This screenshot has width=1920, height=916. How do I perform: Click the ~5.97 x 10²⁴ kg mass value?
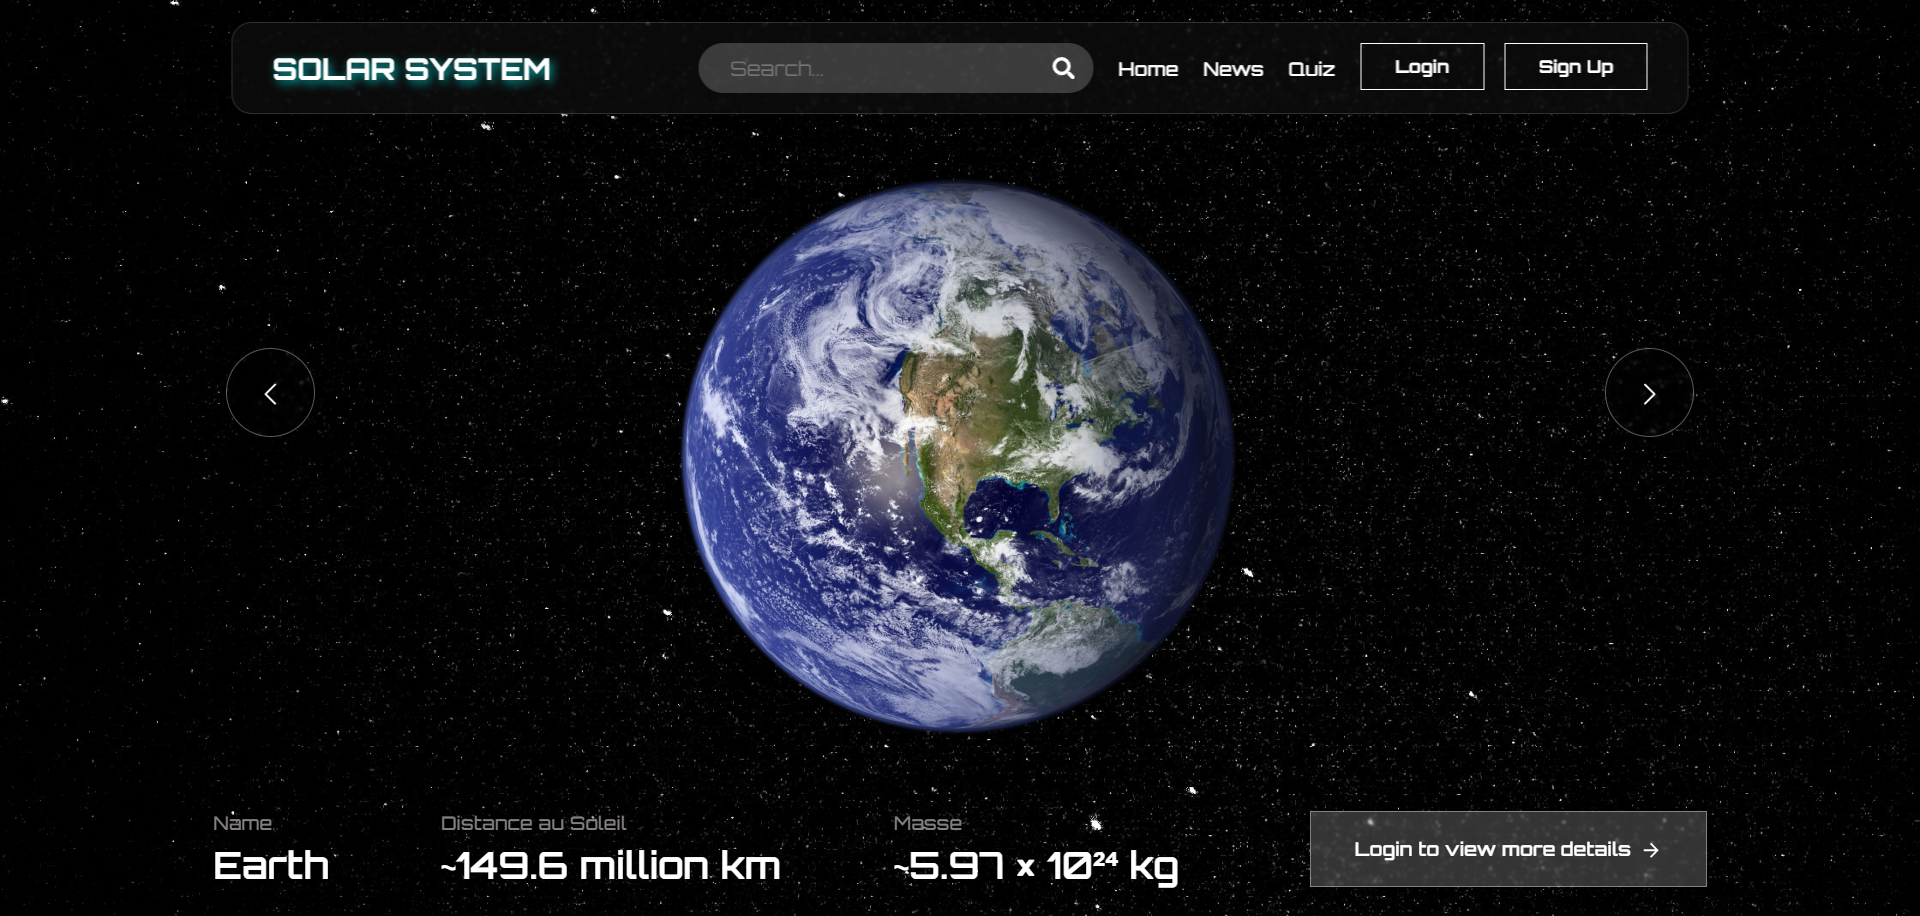(x=1036, y=866)
